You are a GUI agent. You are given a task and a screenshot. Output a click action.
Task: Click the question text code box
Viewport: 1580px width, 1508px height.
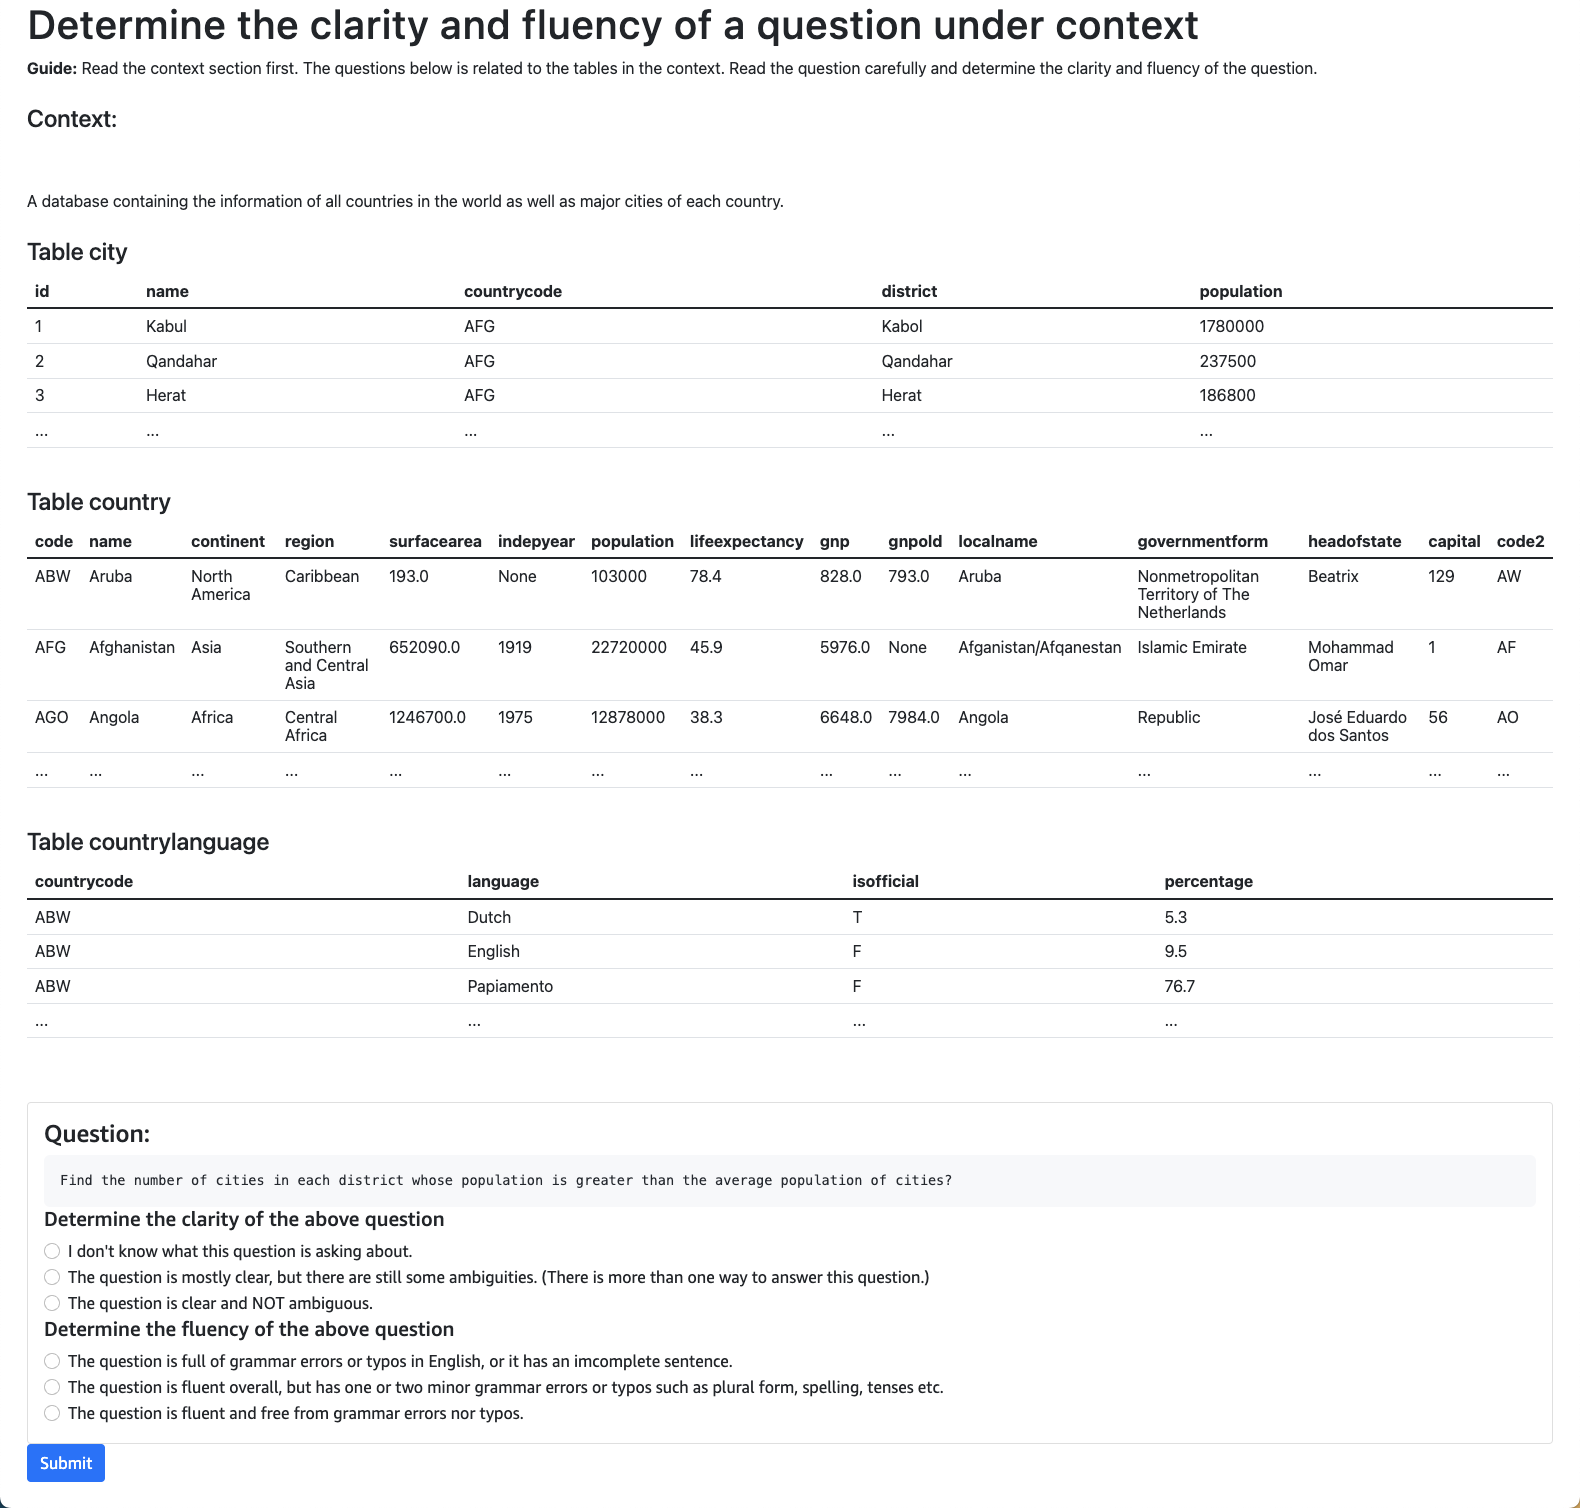tap(790, 1181)
